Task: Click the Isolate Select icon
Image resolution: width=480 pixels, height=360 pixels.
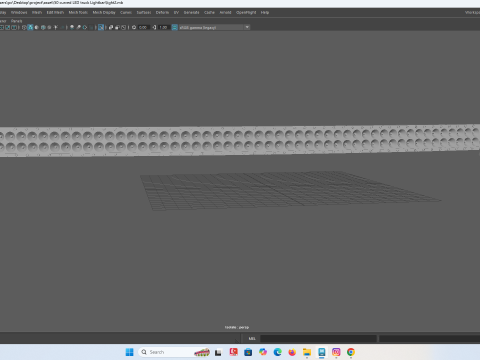Action: (x=101, y=27)
